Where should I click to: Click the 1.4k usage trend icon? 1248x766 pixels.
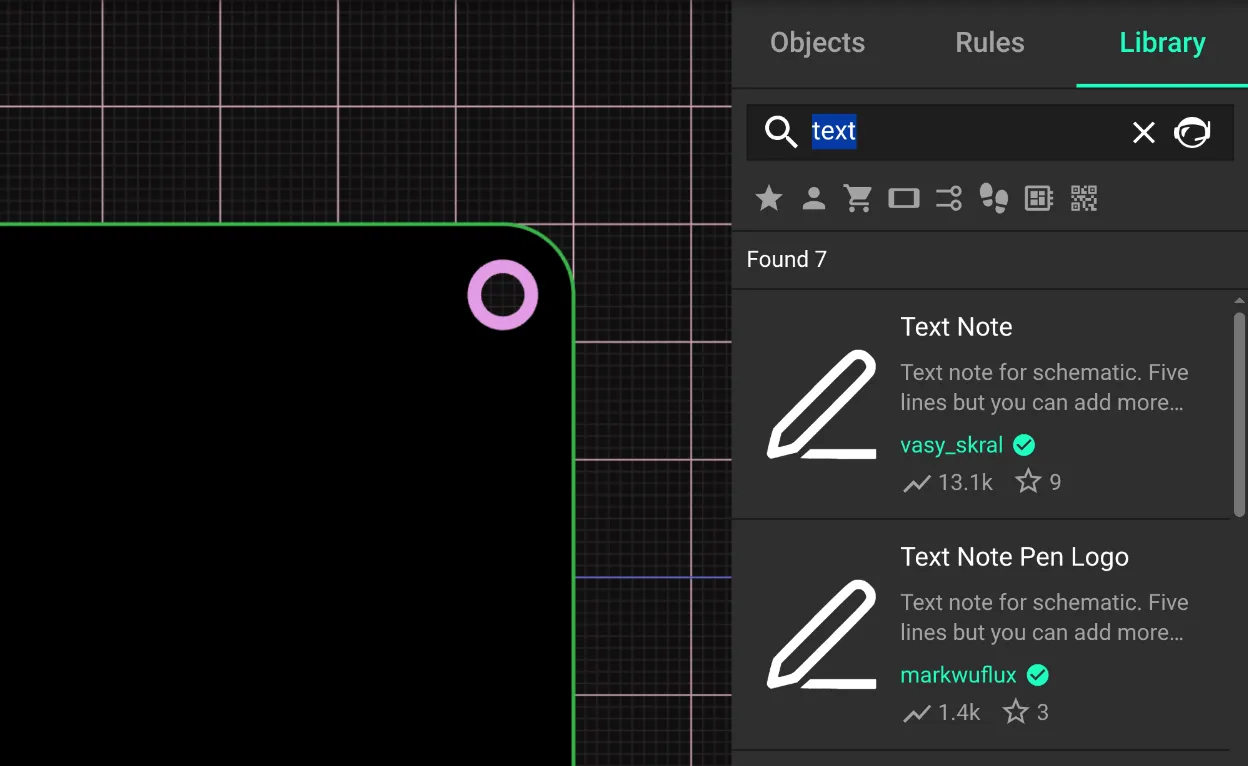pyautogui.click(x=917, y=713)
